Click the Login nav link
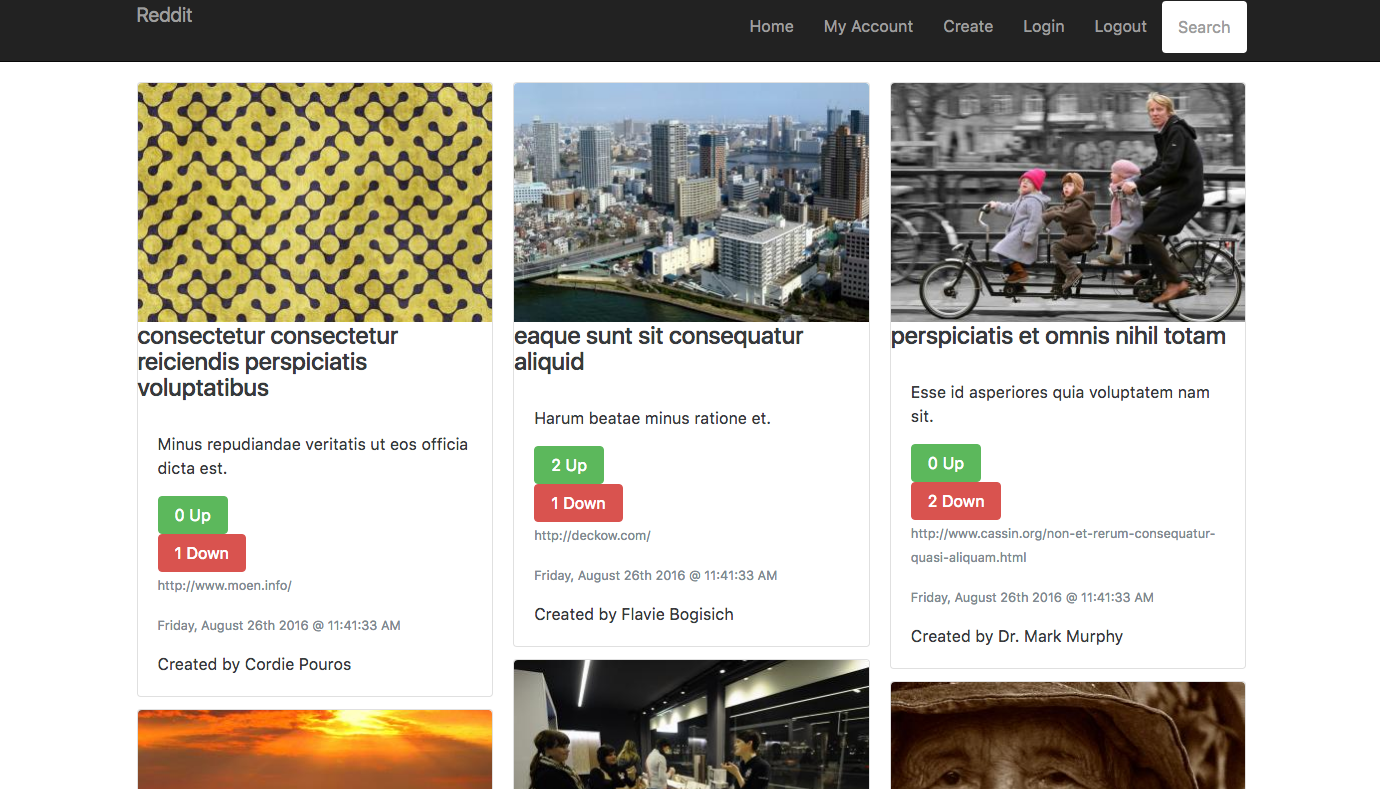Viewport: 1380px width, 789px height. pos(1043,27)
